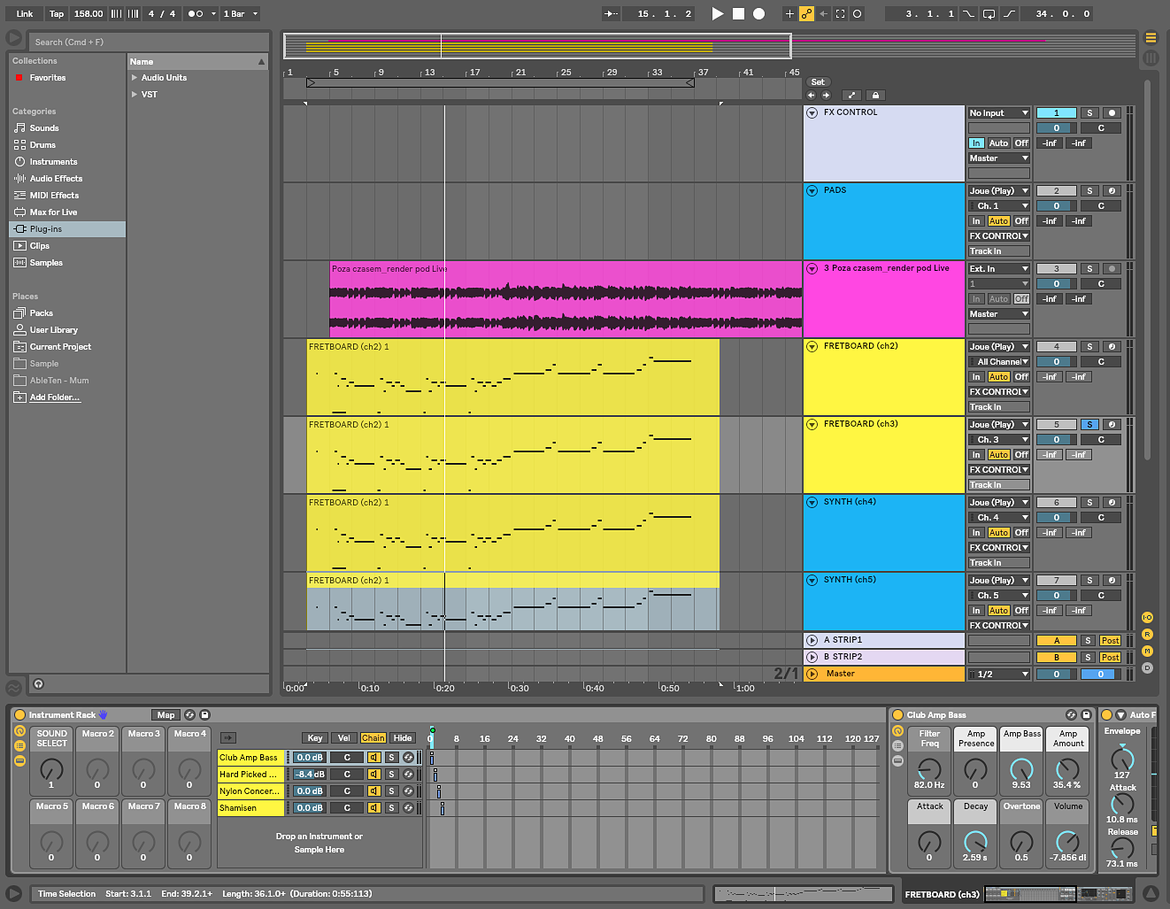Switch to the Chain select tab

tap(373, 738)
